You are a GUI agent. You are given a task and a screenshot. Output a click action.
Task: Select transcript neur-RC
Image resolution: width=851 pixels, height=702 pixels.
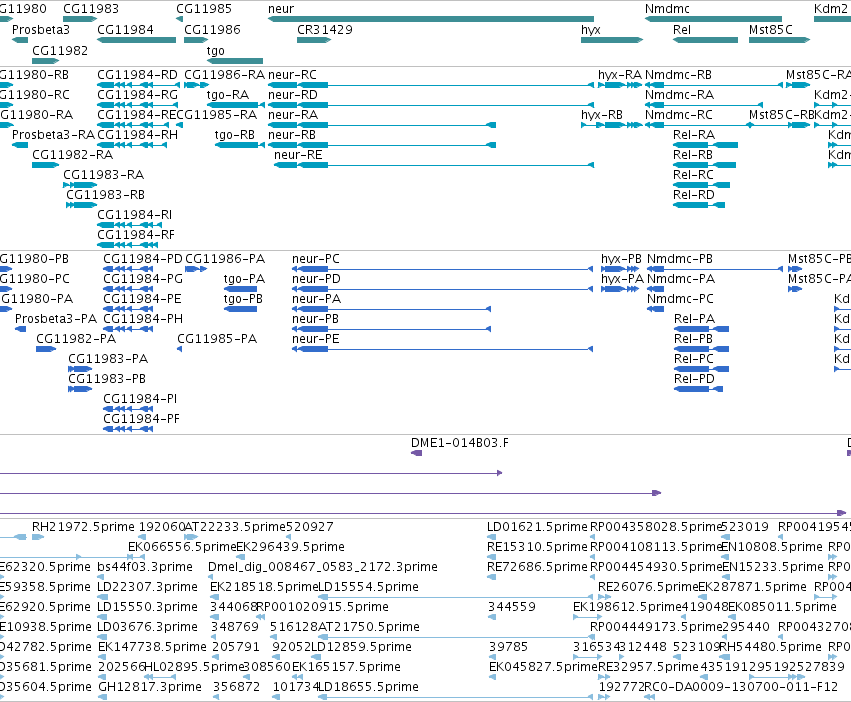coord(292,74)
